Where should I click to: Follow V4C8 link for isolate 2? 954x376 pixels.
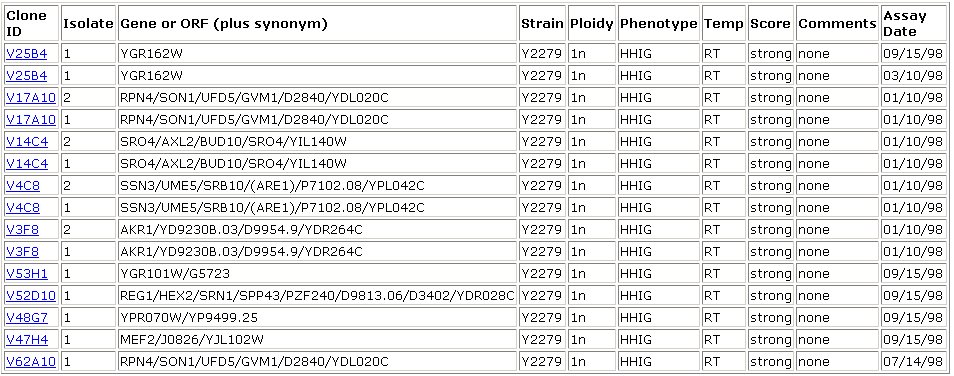[23, 186]
